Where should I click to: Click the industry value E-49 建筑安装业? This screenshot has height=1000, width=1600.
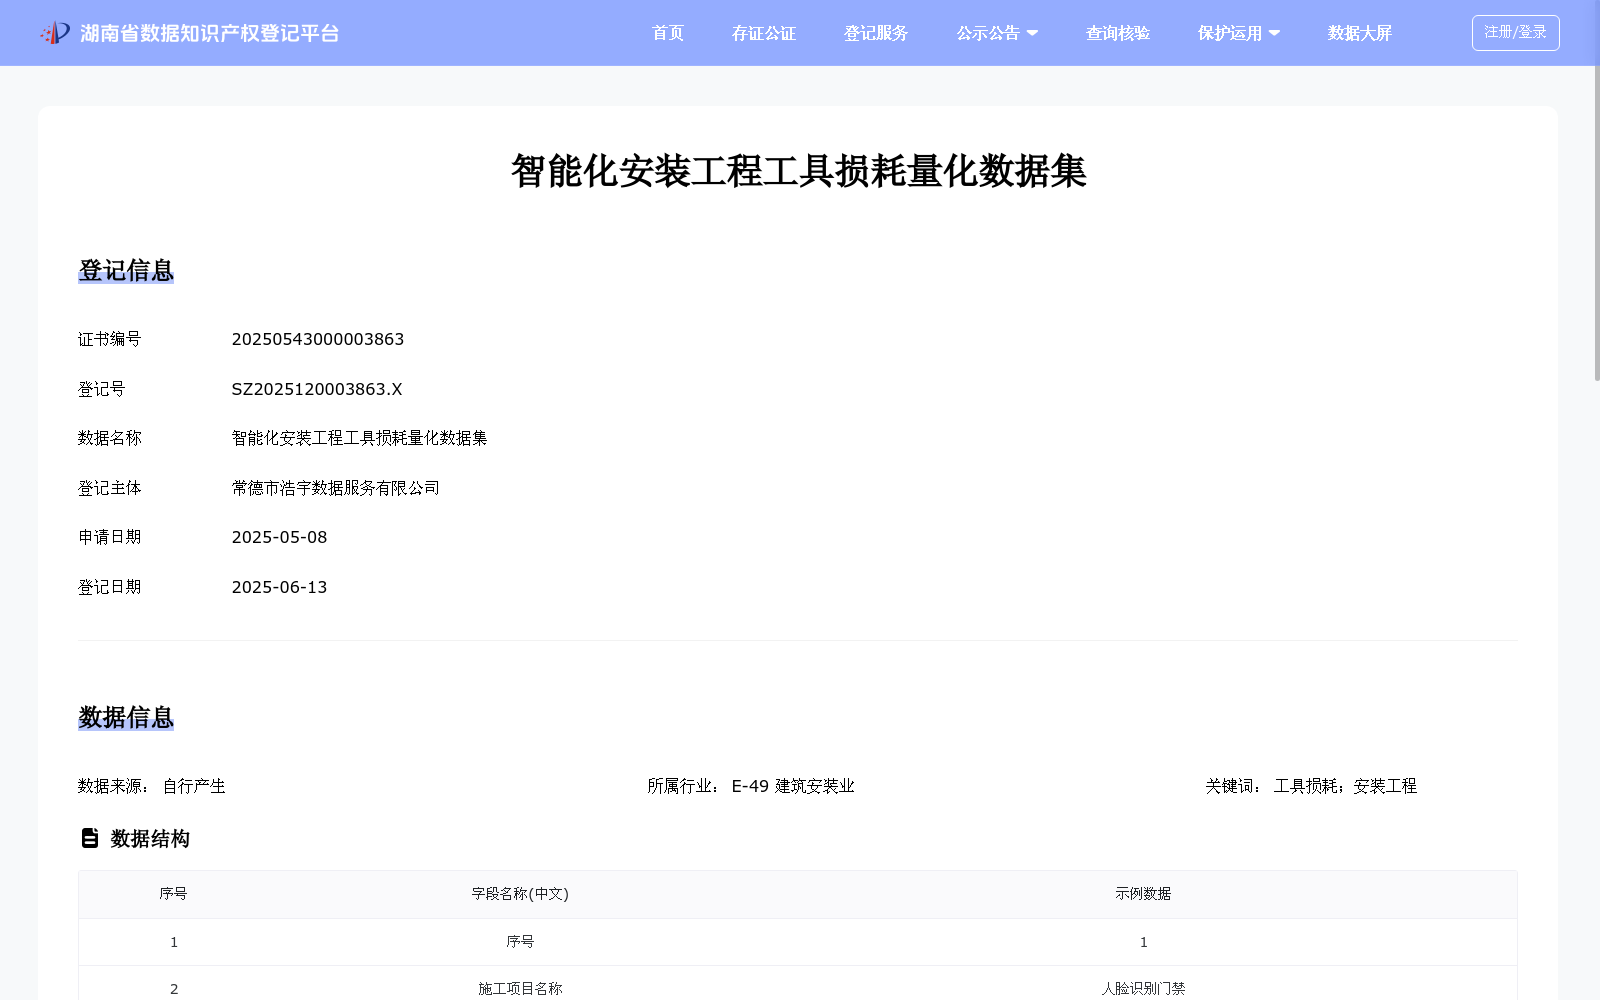coord(793,786)
